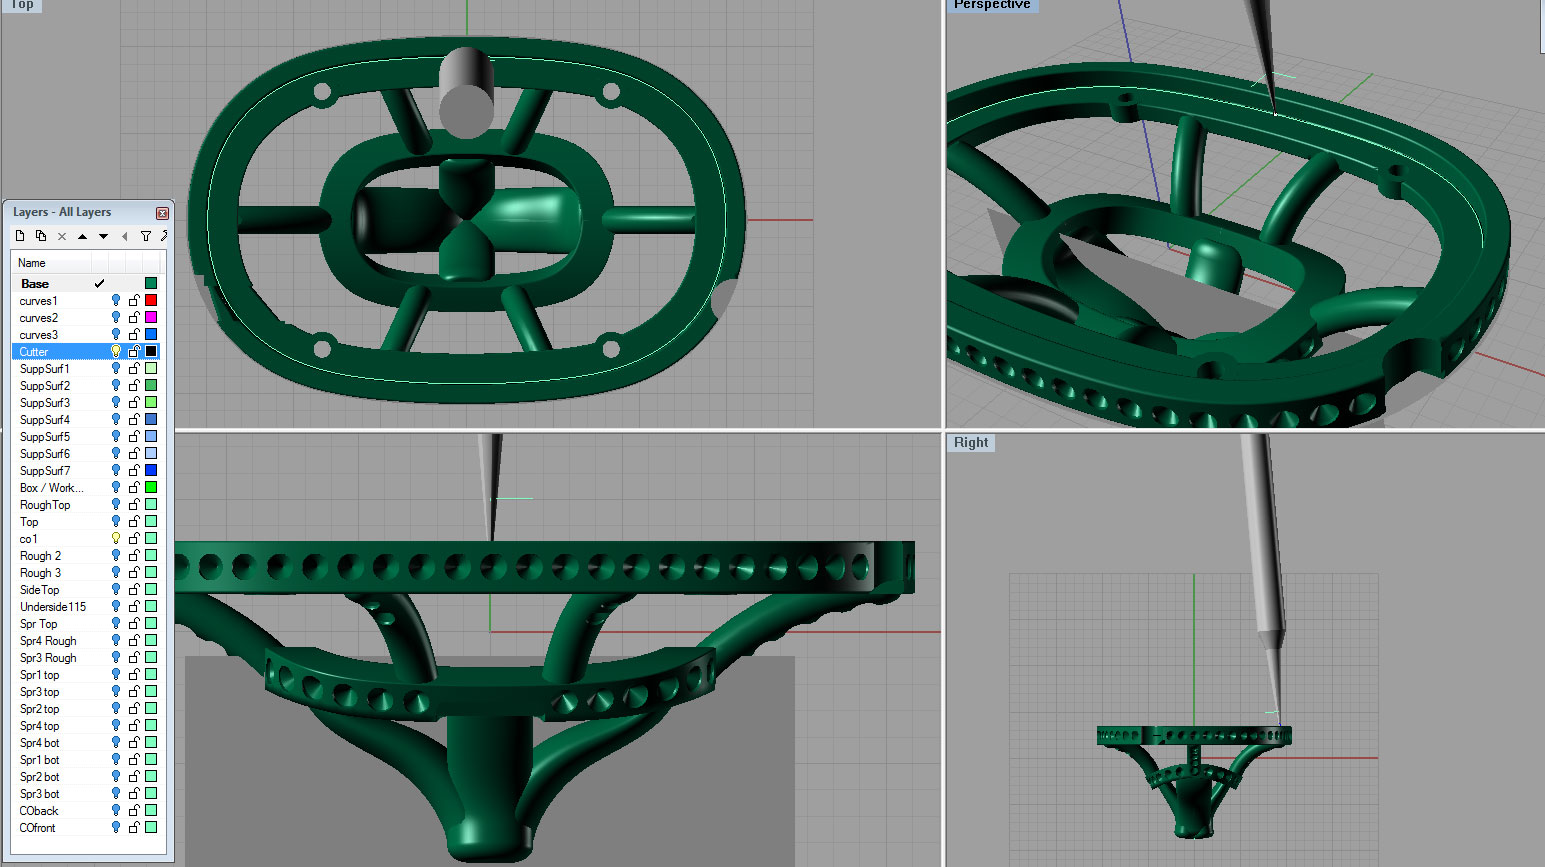Click the padlock on Underside115 layer
Screen dimensions: 1545x867
click(134, 606)
